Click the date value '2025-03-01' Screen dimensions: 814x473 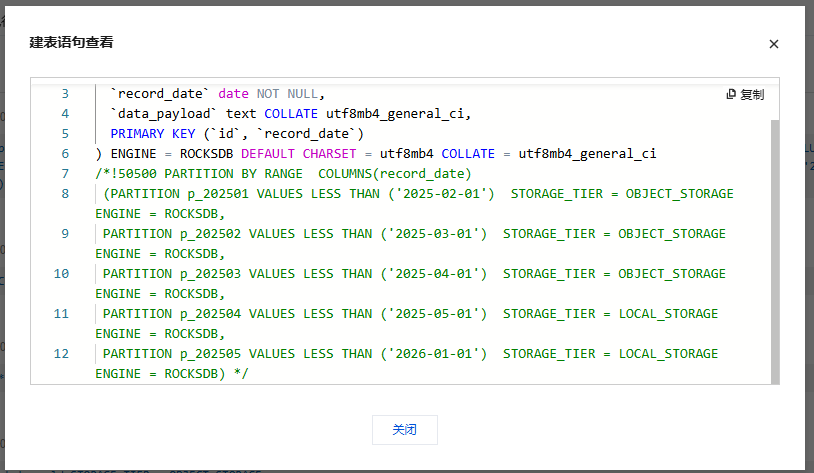[433, 234]
